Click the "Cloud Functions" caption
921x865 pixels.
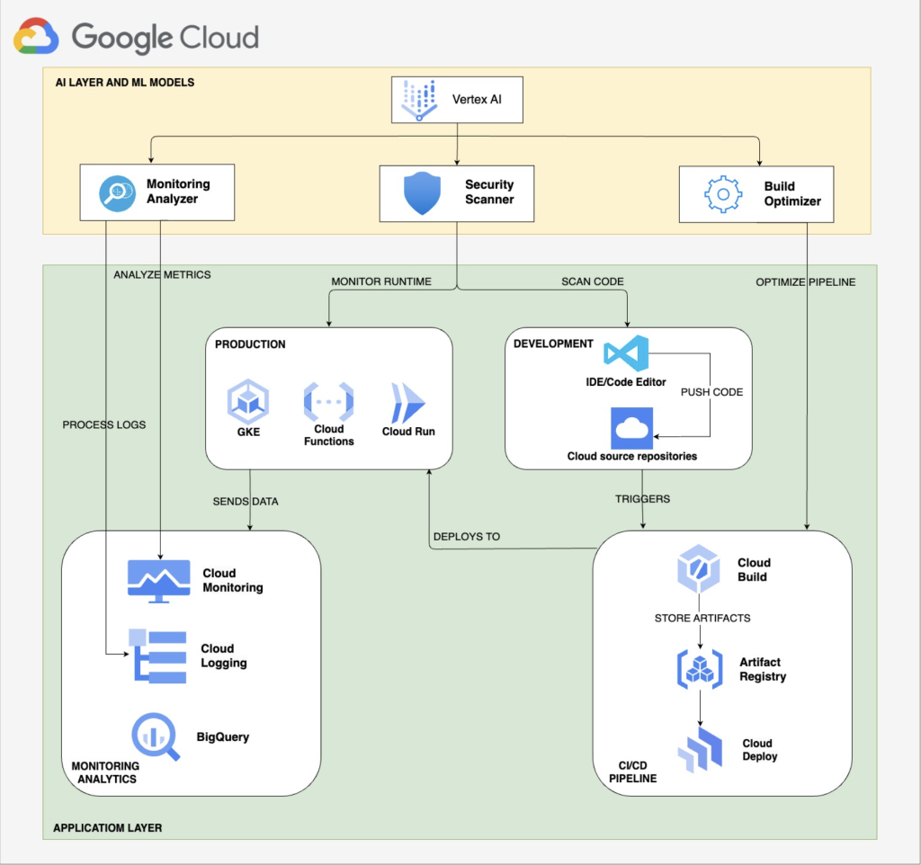pyautogui.click(x=329, y=435)
